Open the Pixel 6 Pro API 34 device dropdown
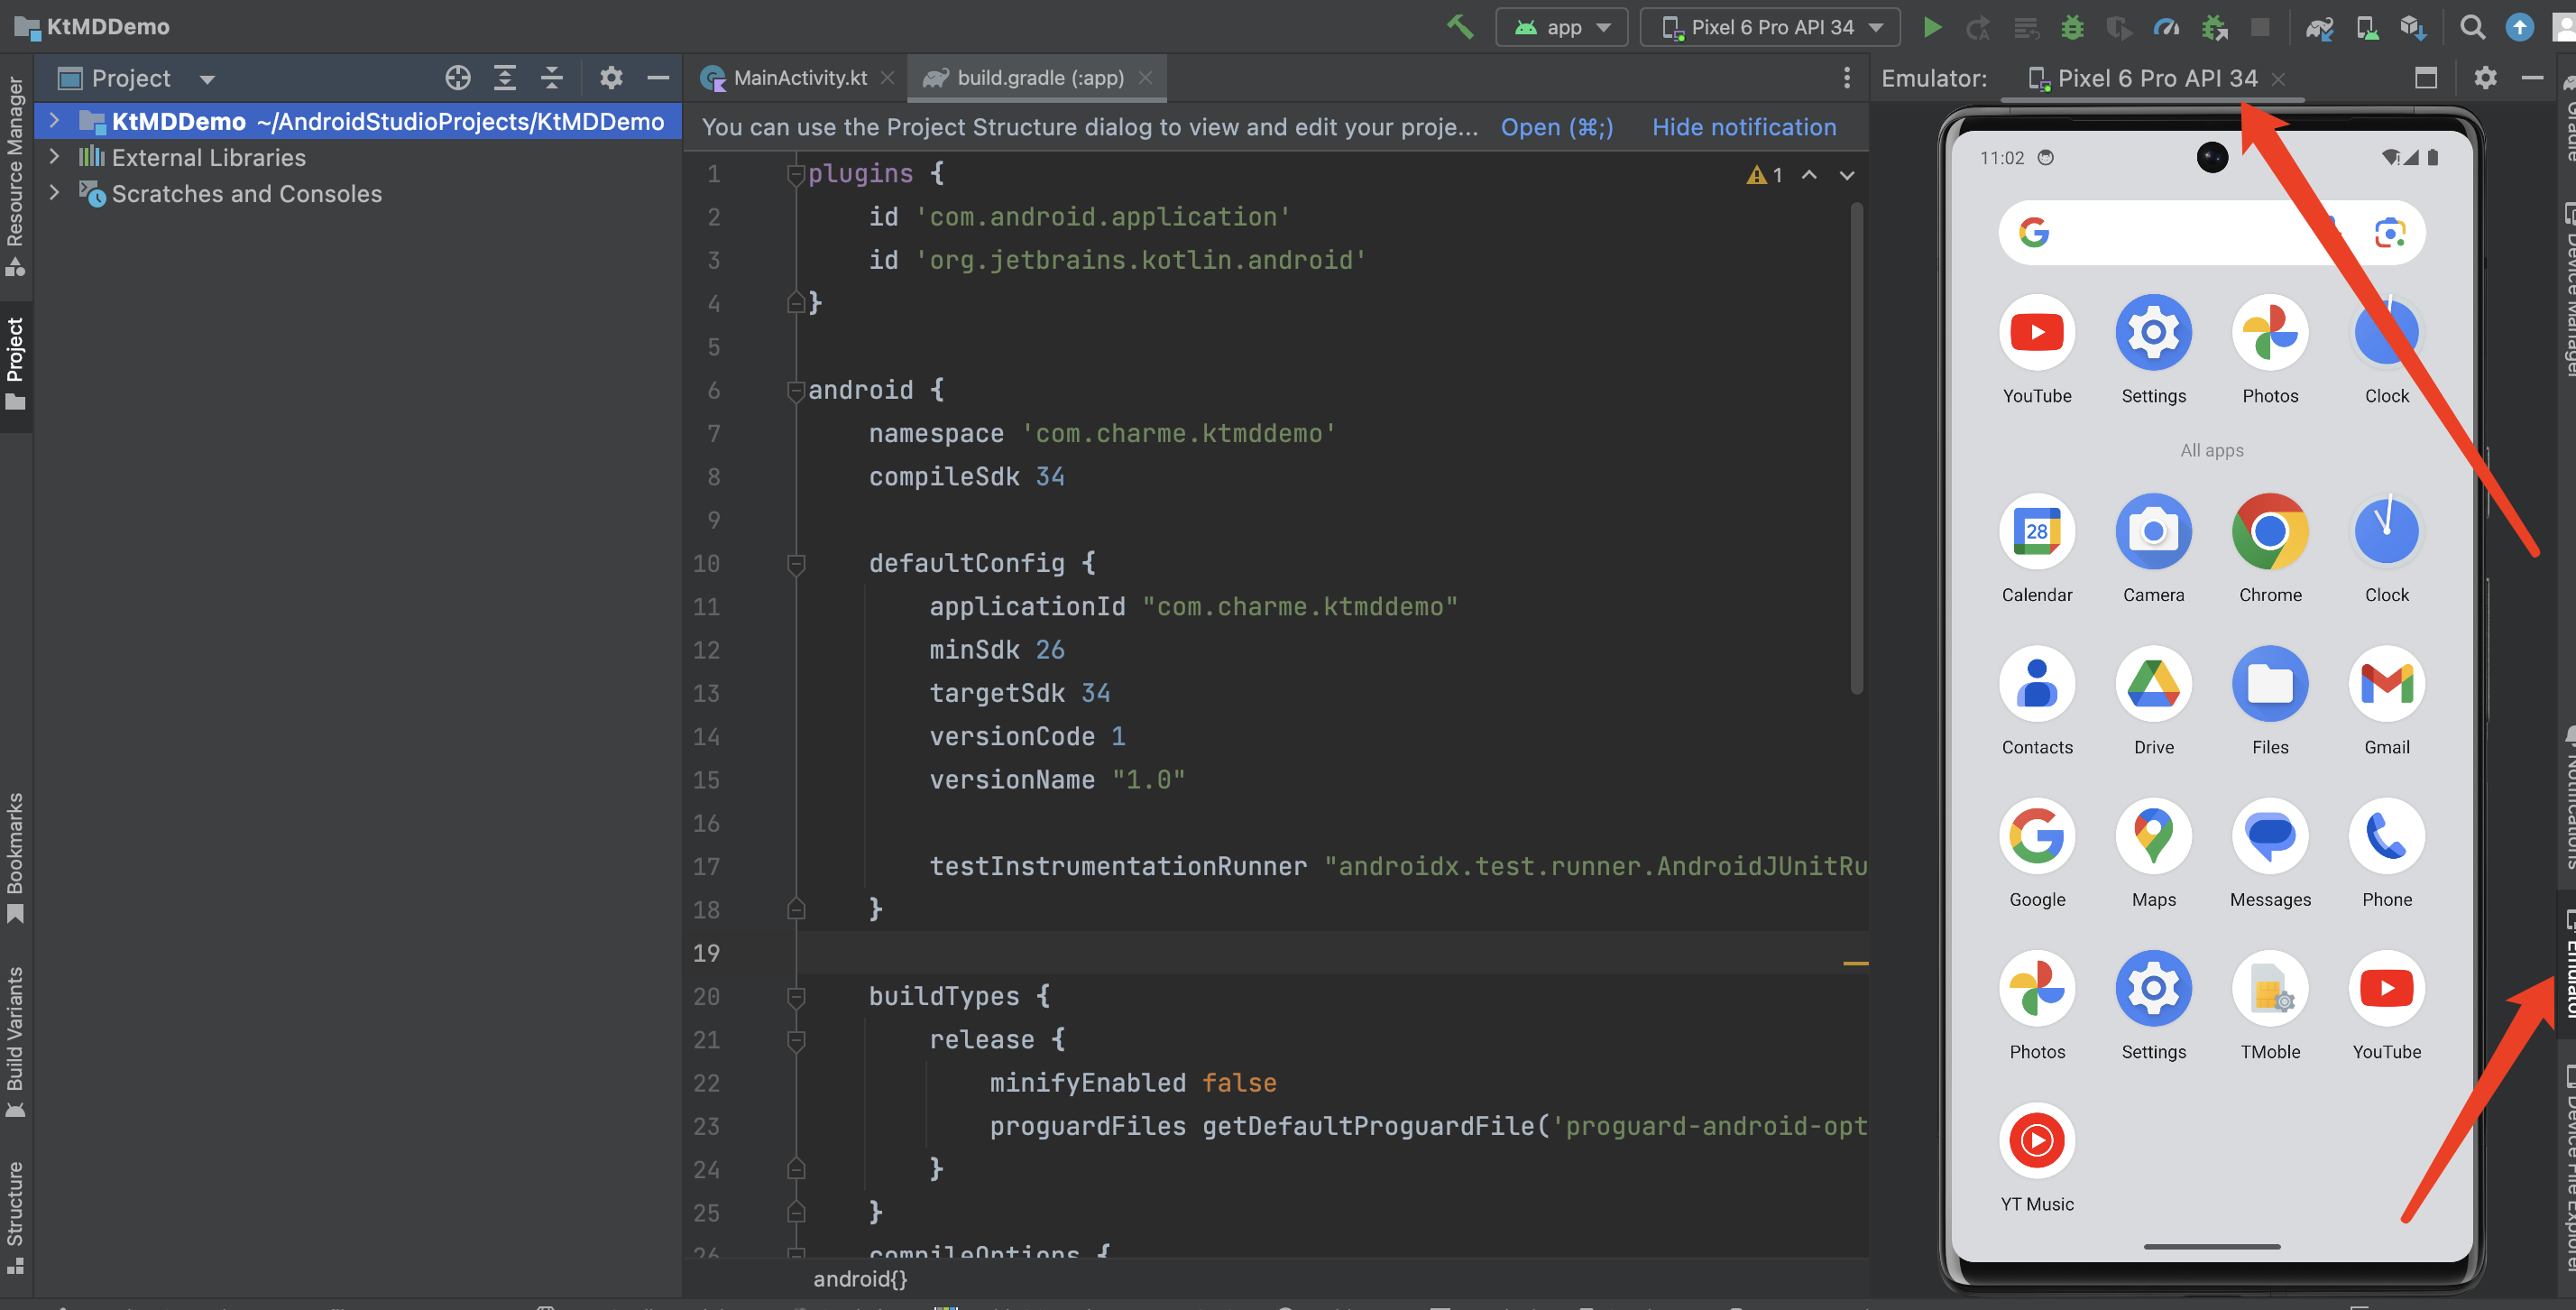The image size is (2576, 1310). (1770, 27)
